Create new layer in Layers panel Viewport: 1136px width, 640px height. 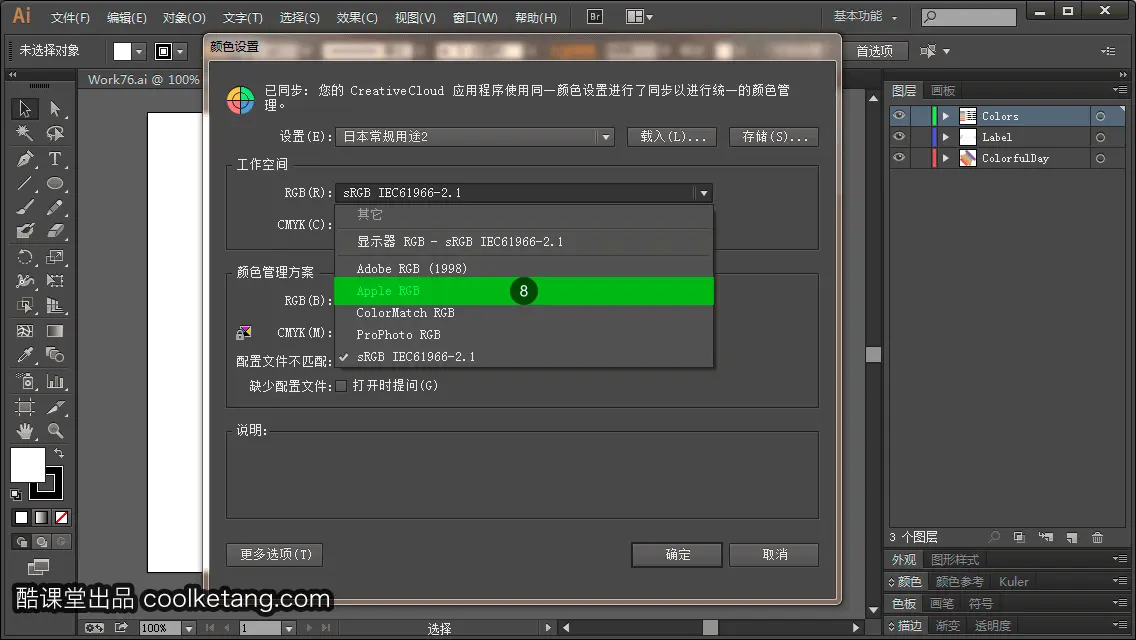coord(1072,537)
